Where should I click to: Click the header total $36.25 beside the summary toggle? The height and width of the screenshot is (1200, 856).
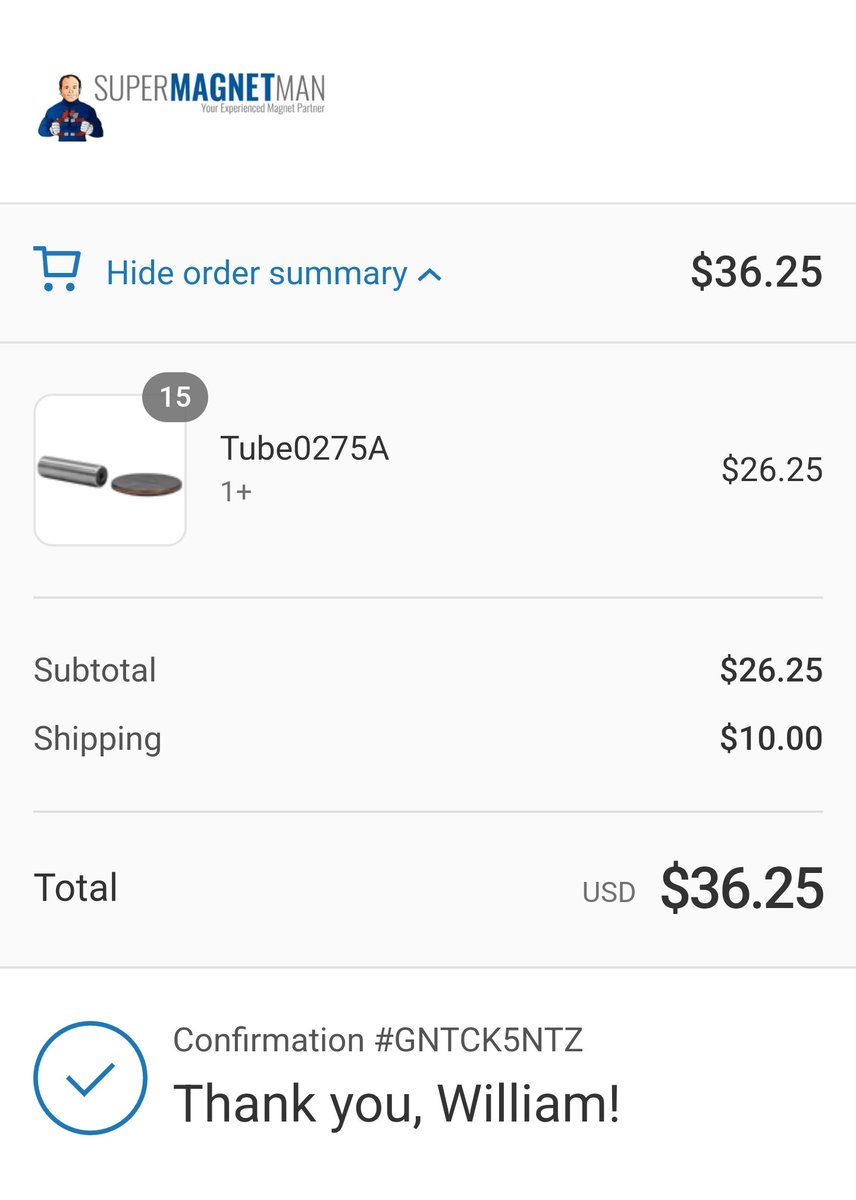tap(756, 272)
